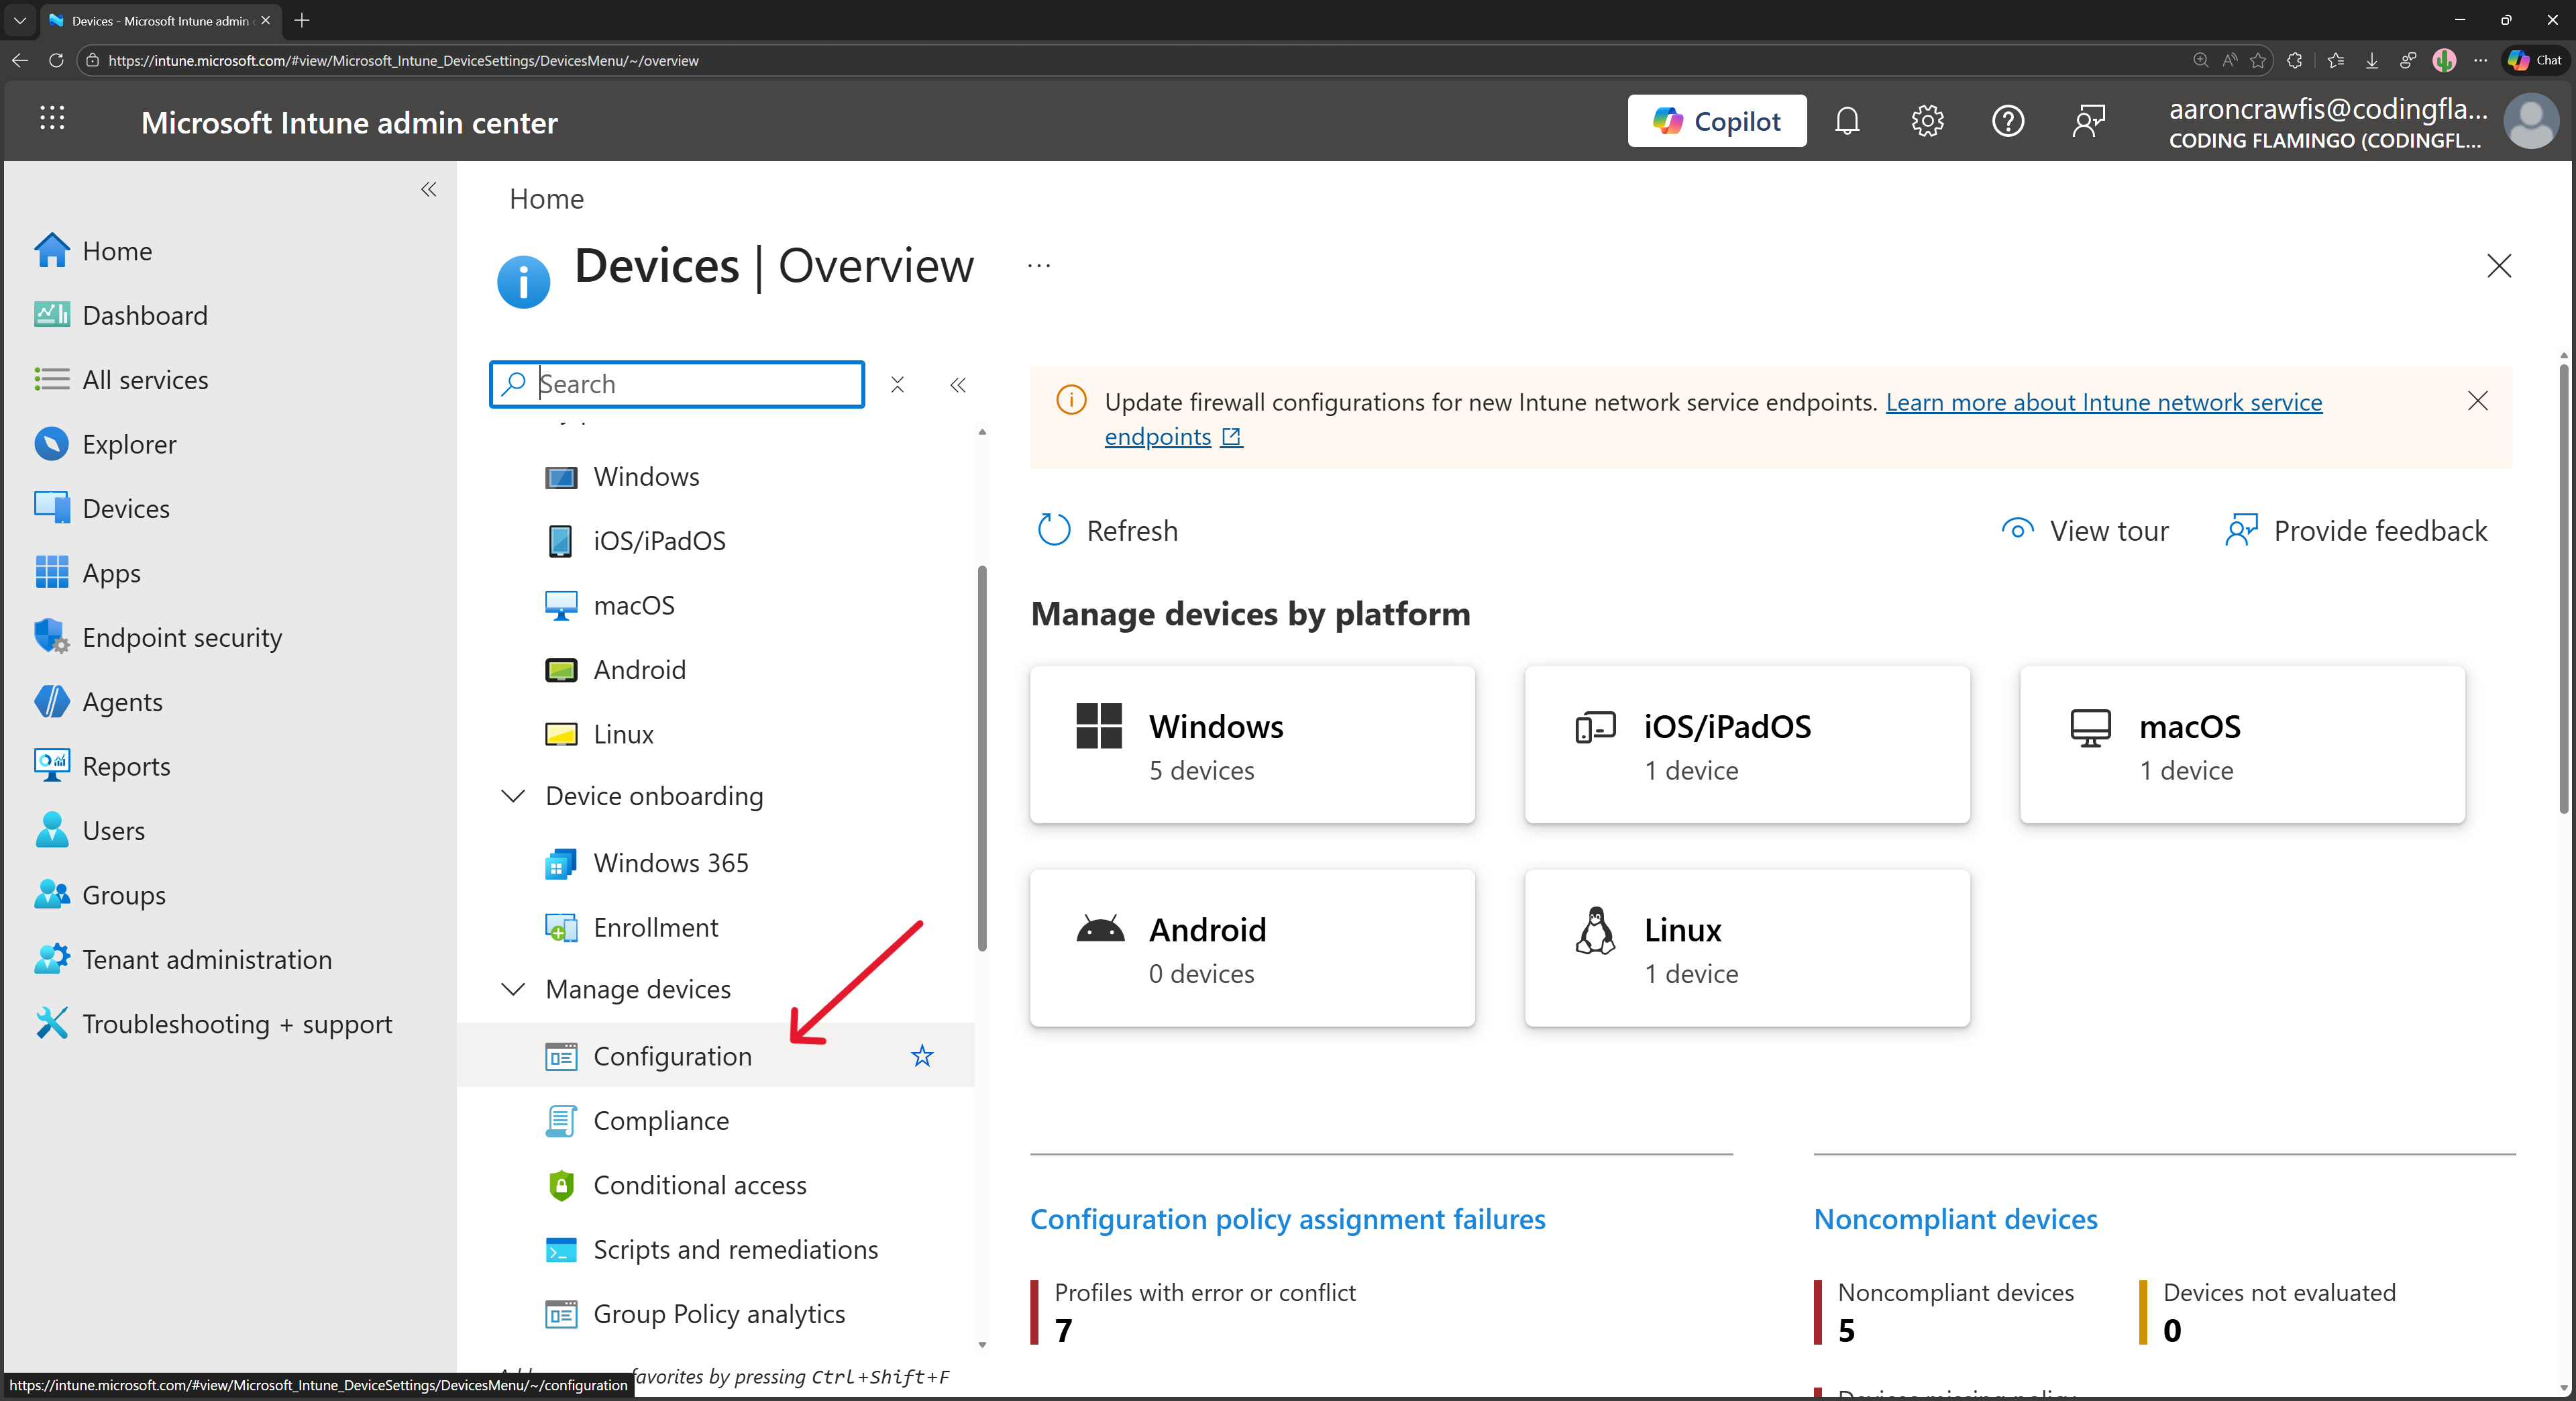Collapse the Device onboarding group
The height and width of the screenshot is (1401, 2576).
[x=513, y=796]
